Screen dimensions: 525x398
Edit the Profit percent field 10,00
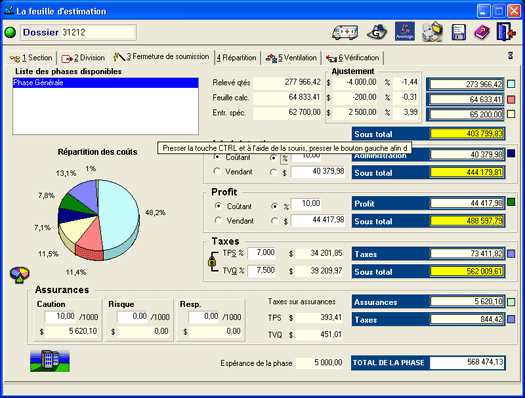306,204
